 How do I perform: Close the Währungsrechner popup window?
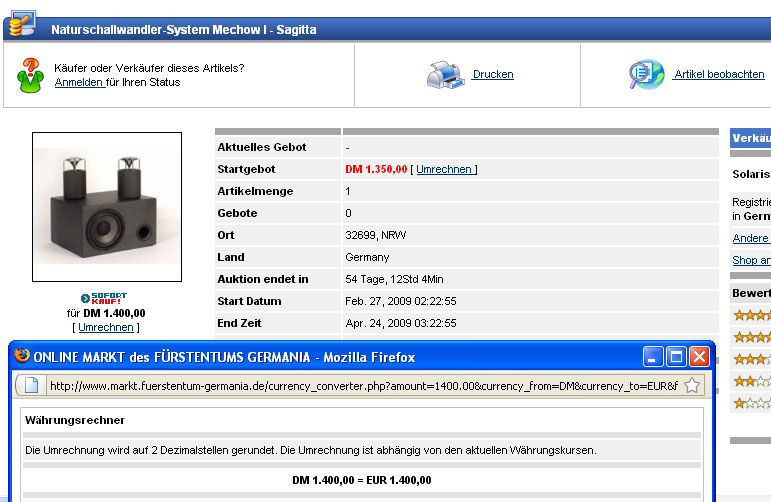(699, 357)
